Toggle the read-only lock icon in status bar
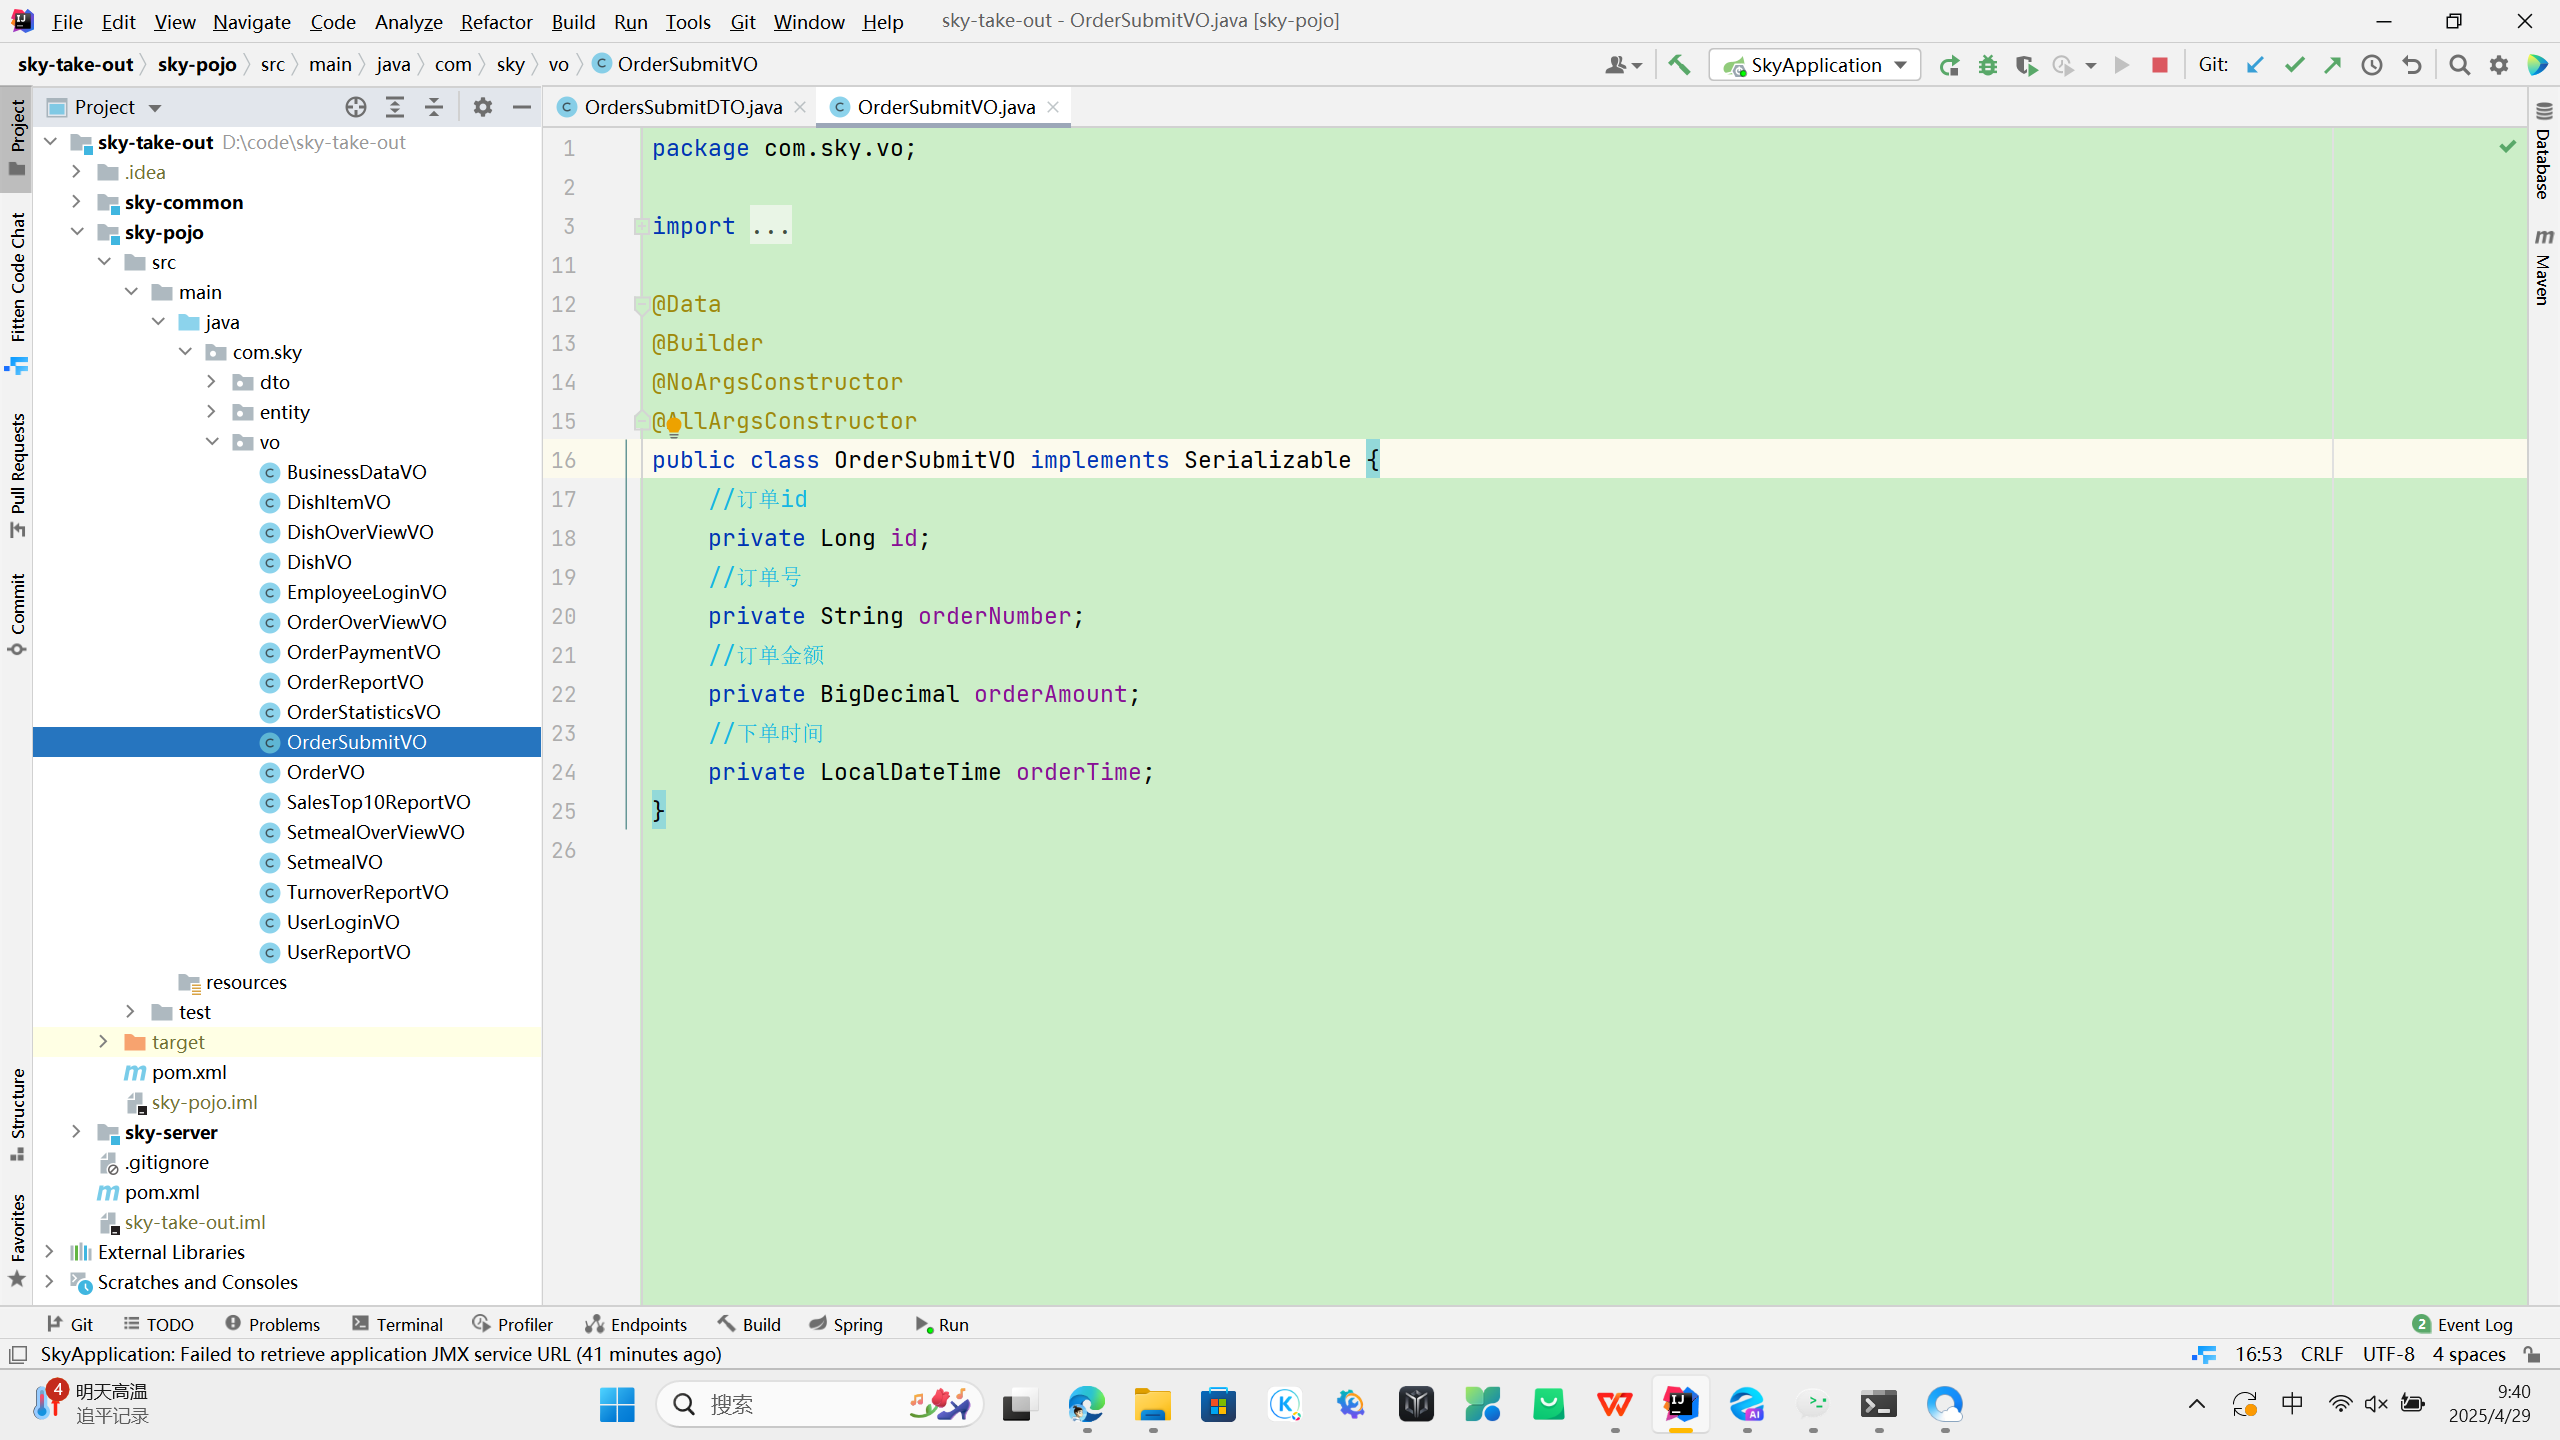This screenshot has width=2560, height=1440. pos(2532,1354)
